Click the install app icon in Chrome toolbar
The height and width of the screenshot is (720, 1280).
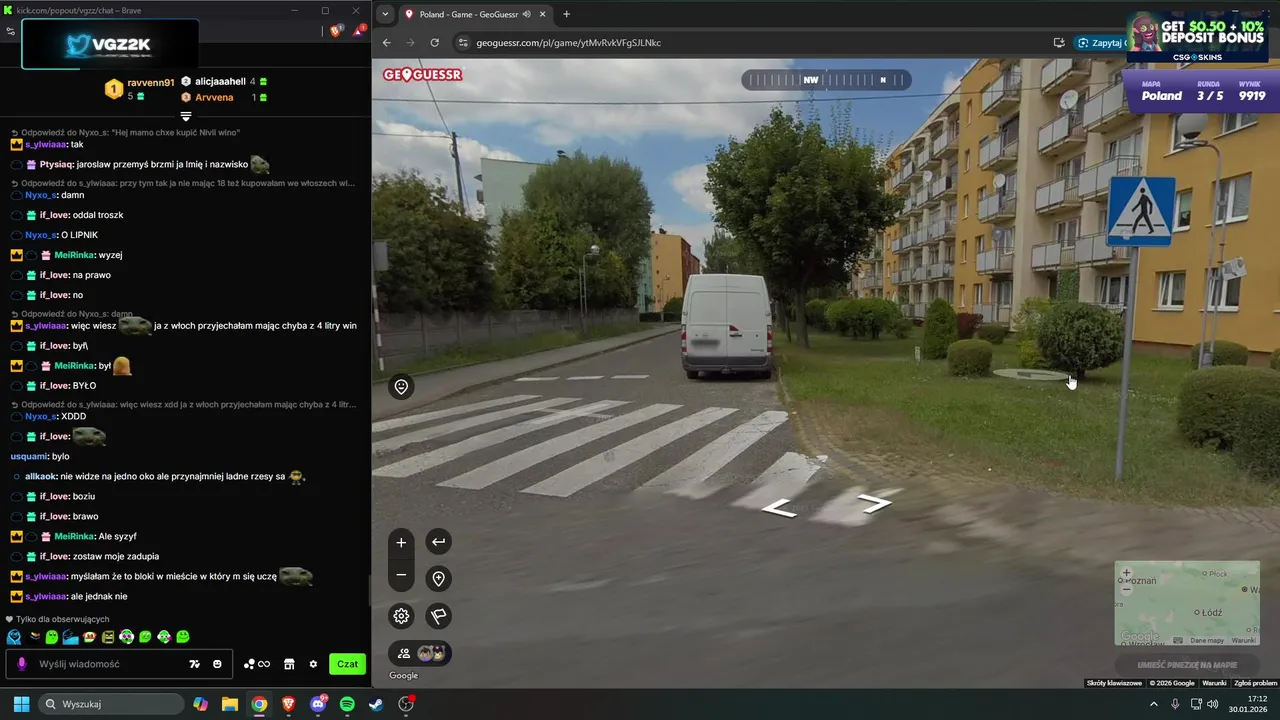(x=1059, y=43)
